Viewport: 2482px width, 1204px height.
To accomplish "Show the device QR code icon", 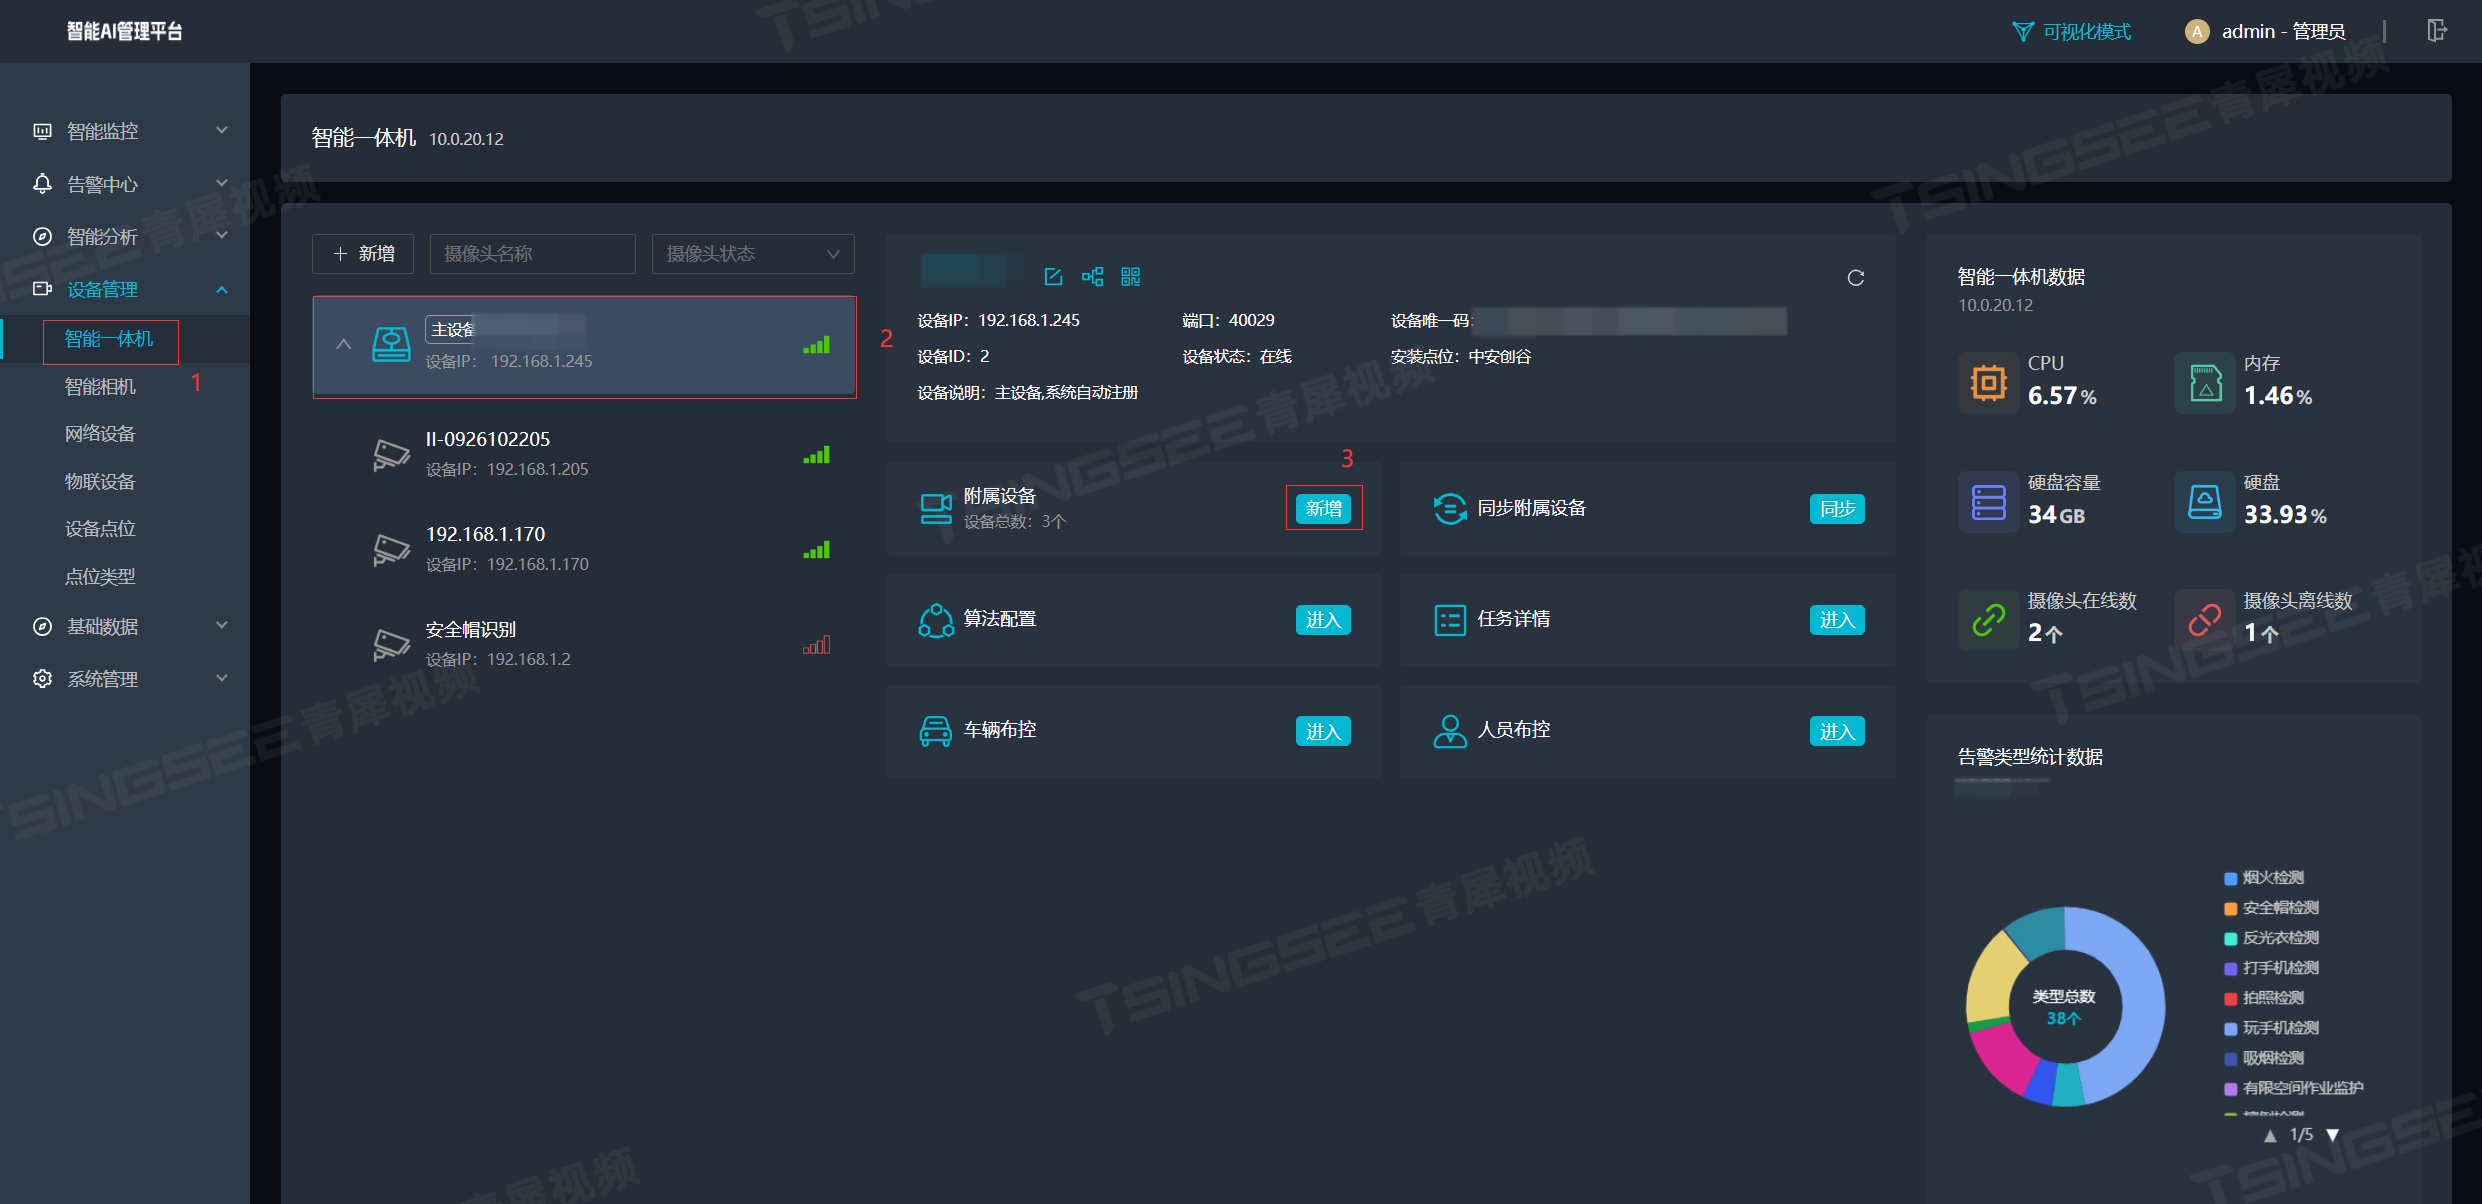I will (x=1130, y=277).
